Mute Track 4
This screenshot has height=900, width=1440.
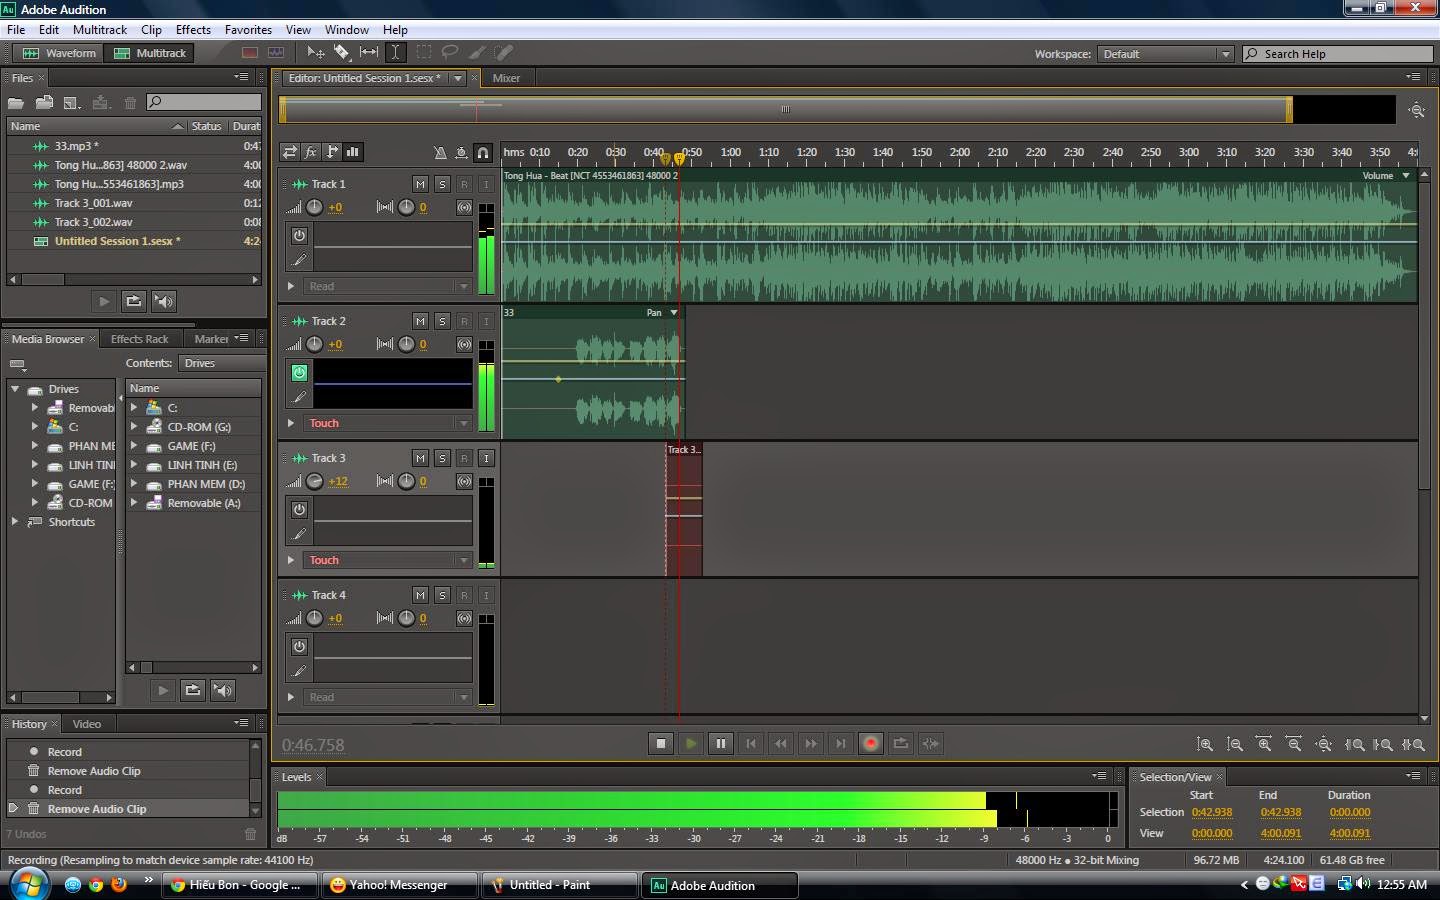(x=420, y=595)
